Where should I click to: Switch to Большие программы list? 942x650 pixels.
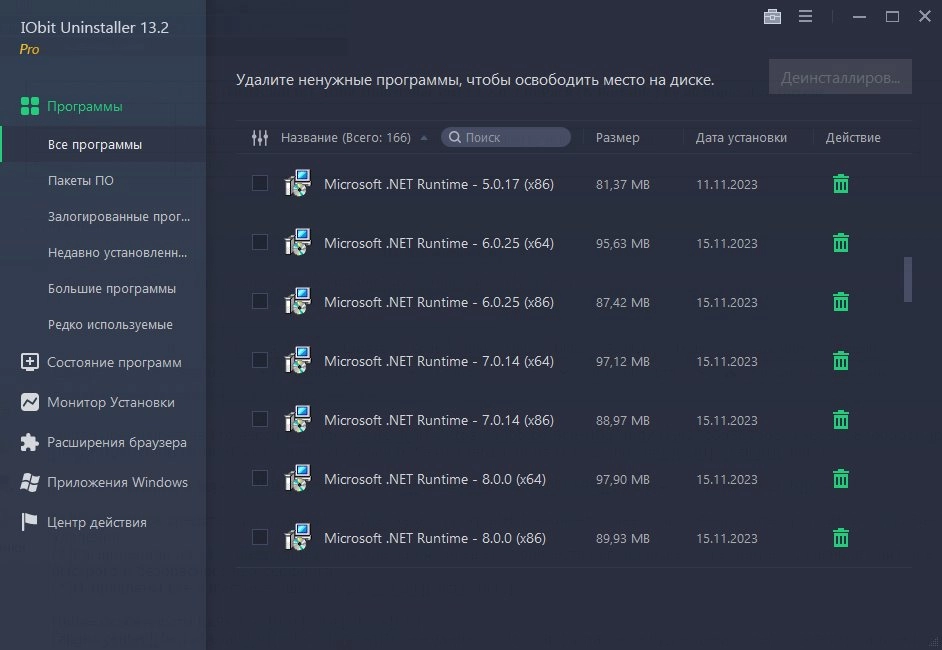point(112,289)
